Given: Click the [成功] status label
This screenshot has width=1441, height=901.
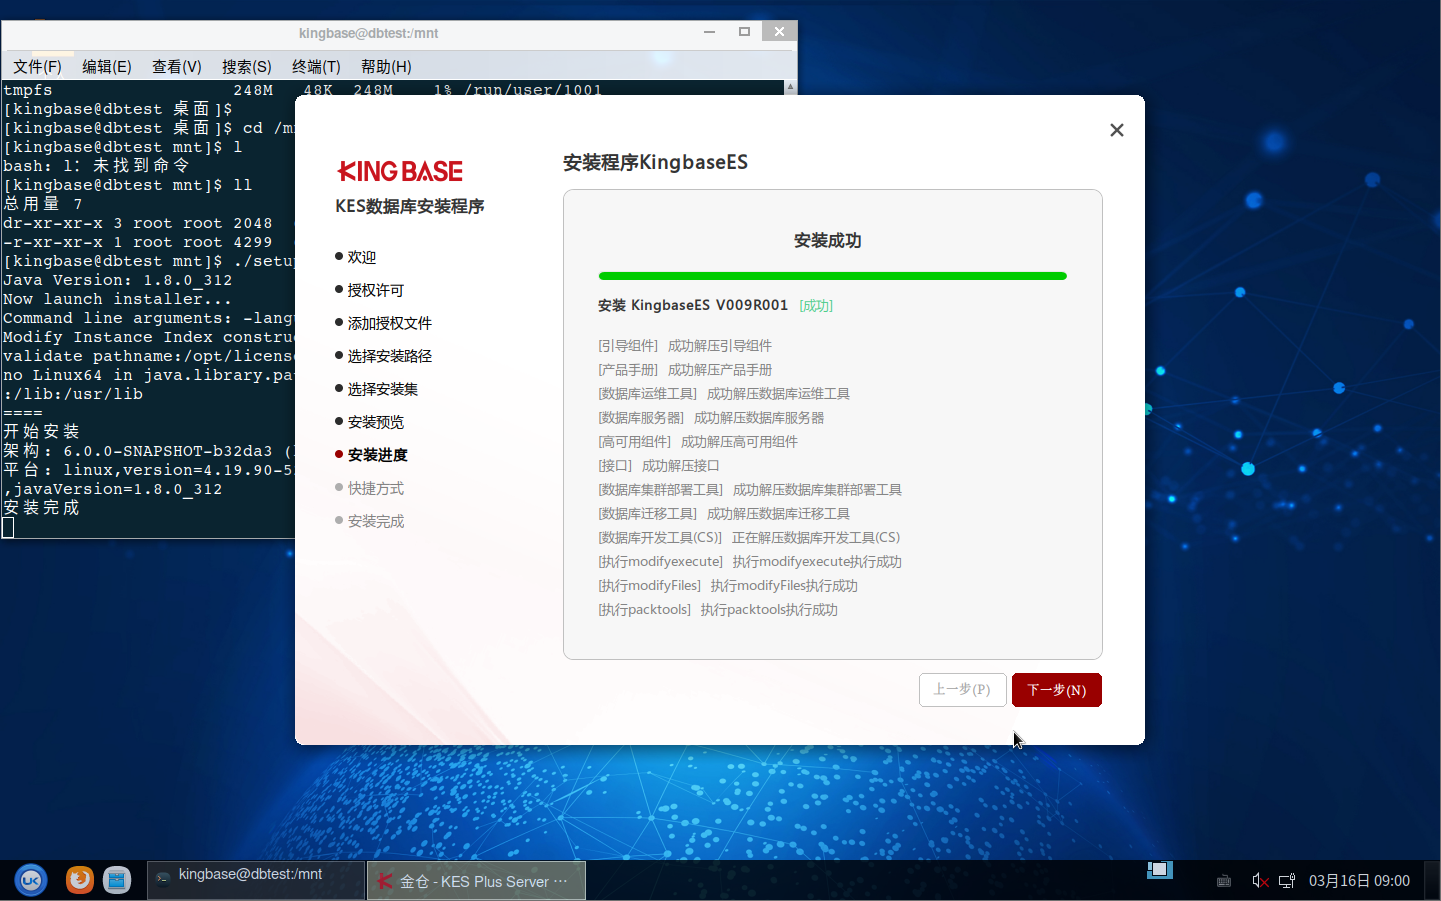Looking at the screenshot, I should coord(816,306).
